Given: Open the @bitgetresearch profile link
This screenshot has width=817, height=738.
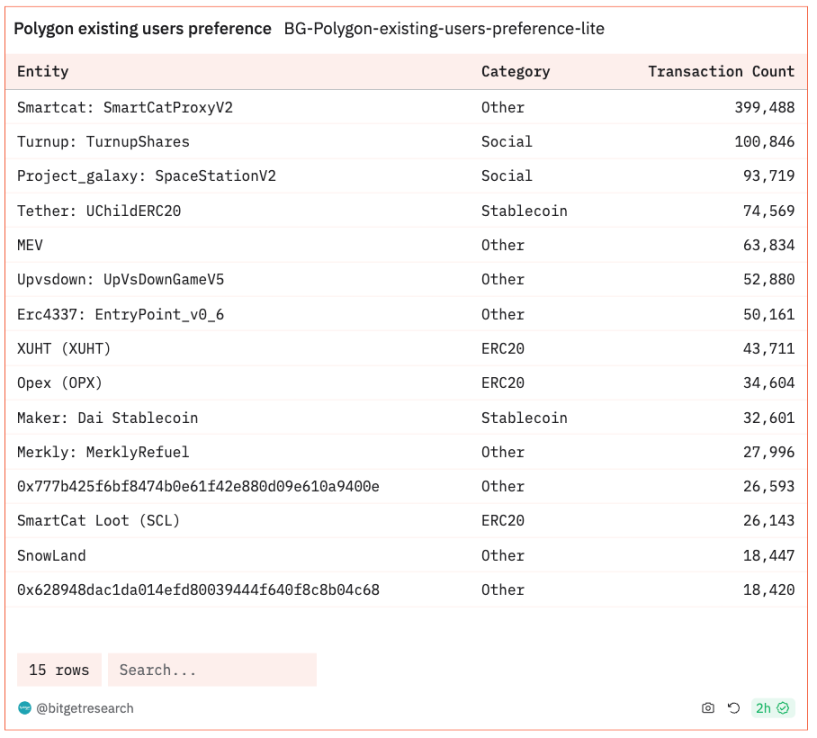Looking at the screenshot, I should [85, 709].
